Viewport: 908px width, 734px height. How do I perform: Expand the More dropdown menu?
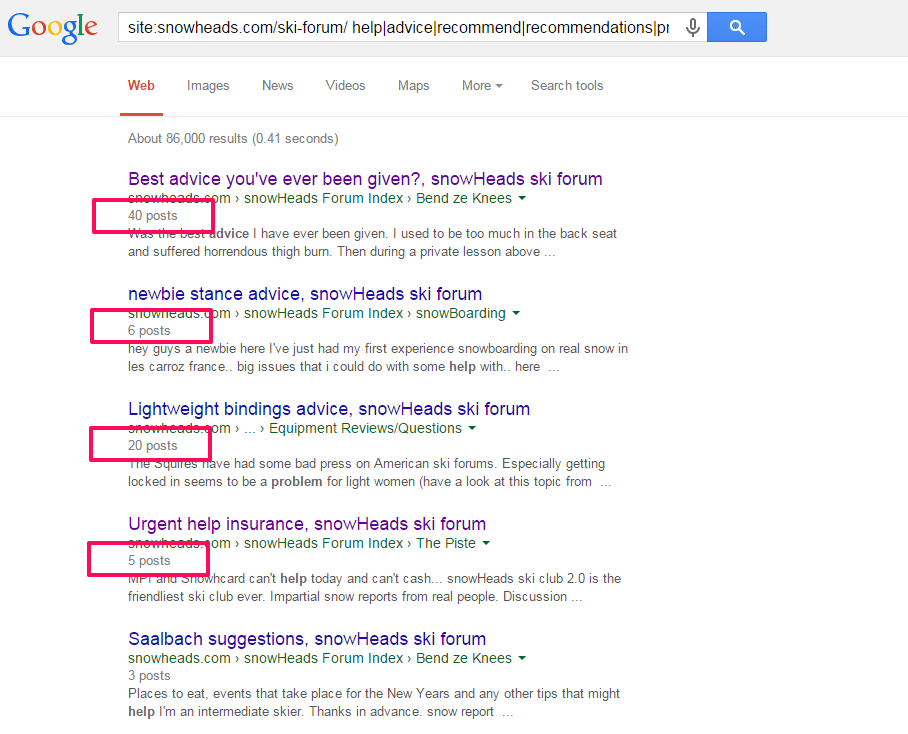[x=482, y=86]
